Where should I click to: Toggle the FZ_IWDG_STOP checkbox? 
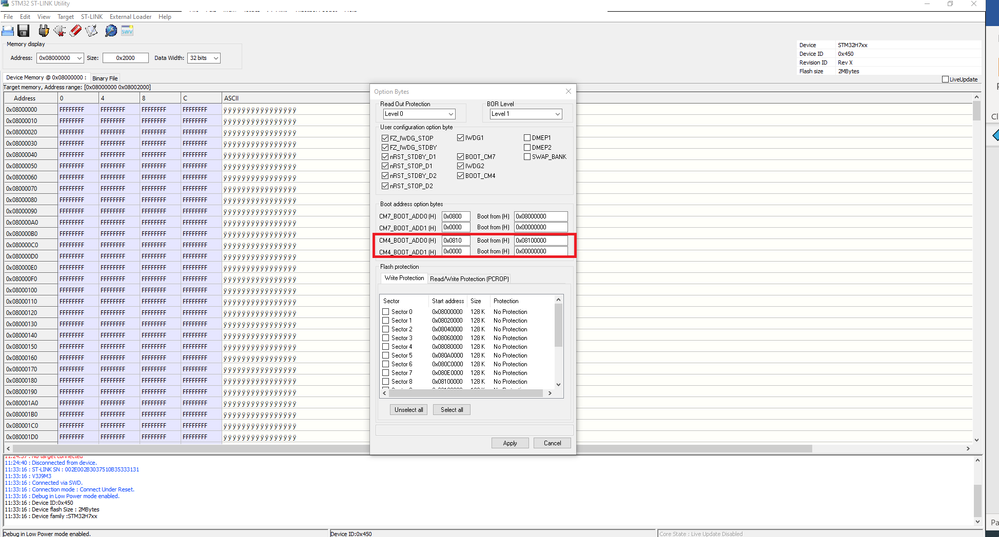[385, 138]
